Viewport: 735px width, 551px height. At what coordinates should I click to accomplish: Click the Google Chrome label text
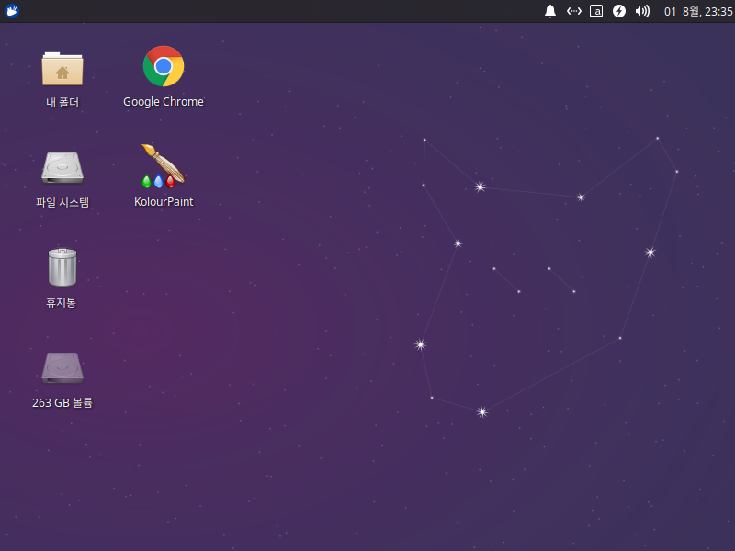163,102
